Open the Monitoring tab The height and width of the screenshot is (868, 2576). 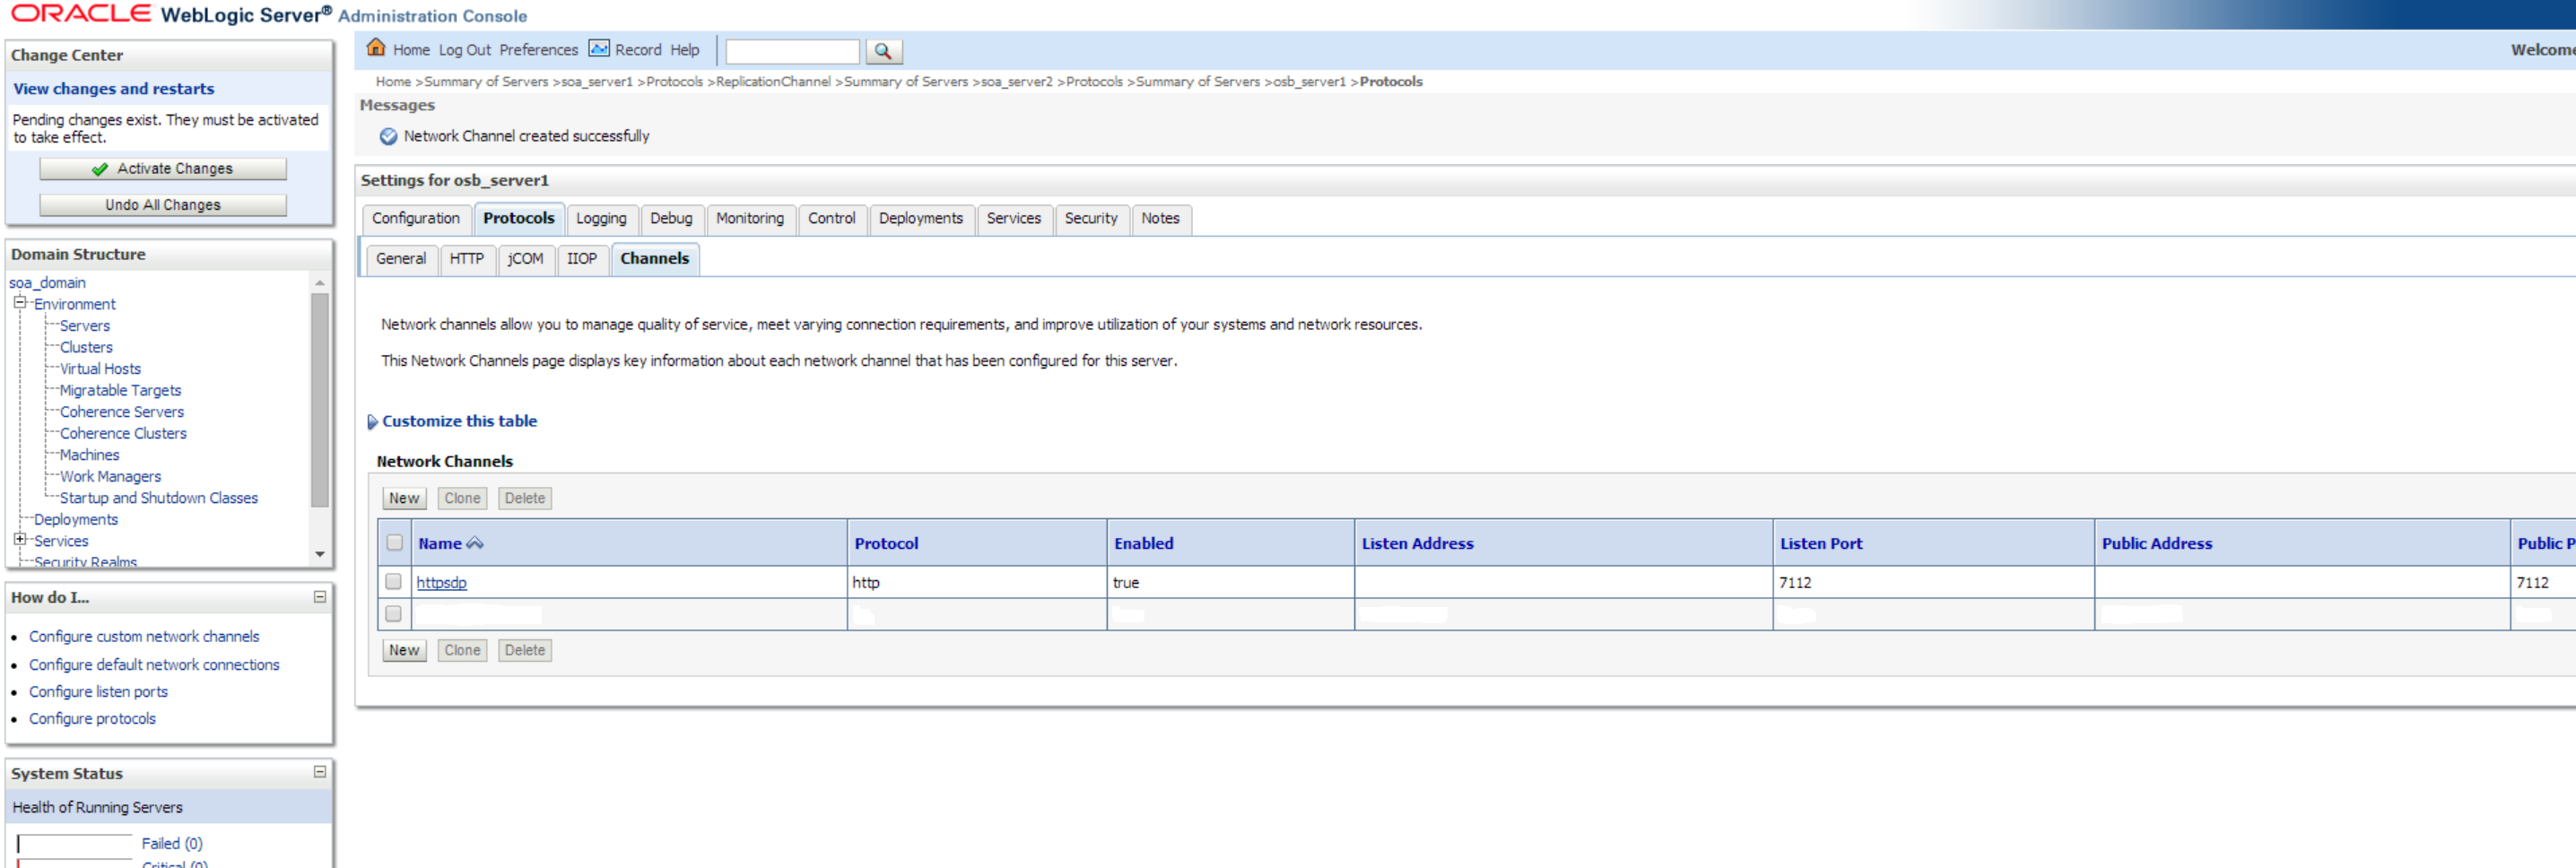pyautogui.click(x=750, y=219)
